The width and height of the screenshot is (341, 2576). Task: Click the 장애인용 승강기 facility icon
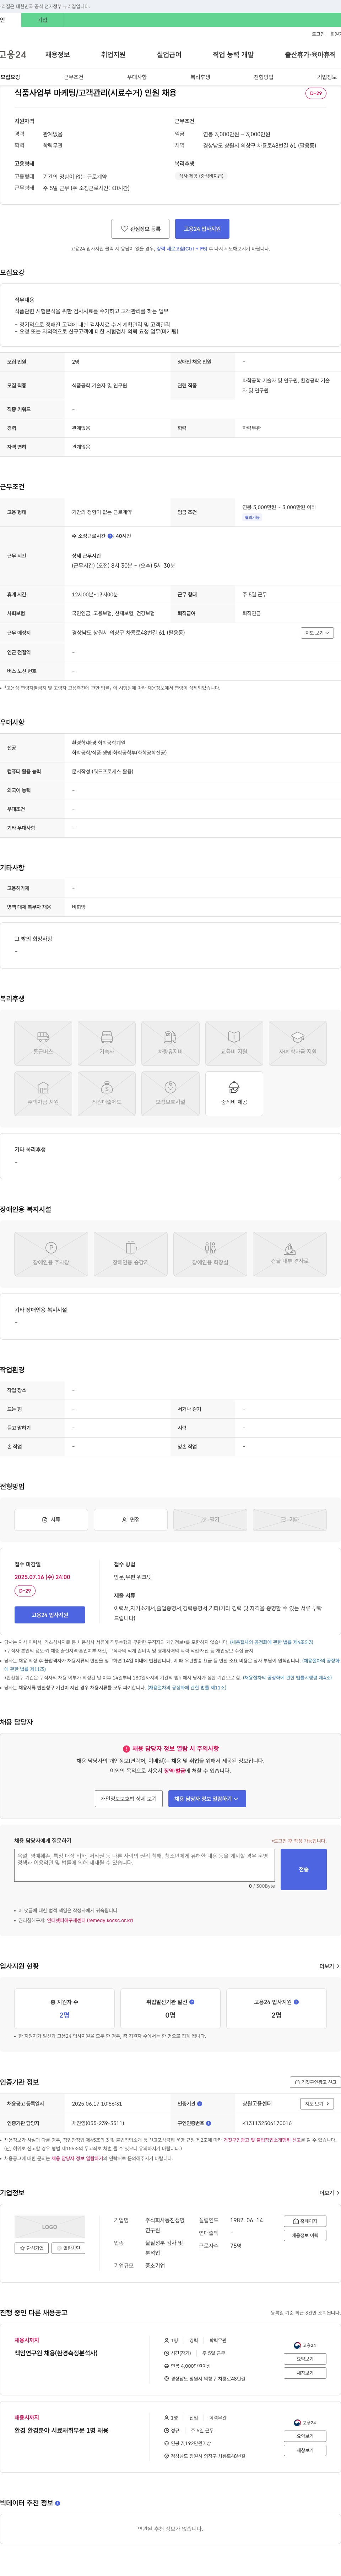click(x=131, y=1254)
